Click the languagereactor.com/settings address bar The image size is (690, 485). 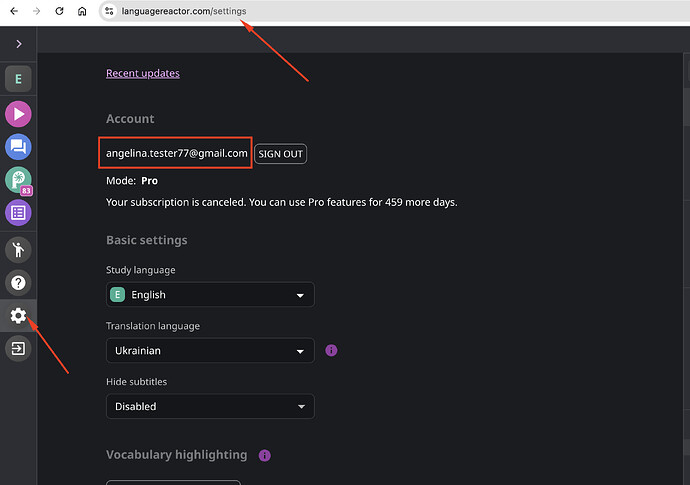coord(394,11)
